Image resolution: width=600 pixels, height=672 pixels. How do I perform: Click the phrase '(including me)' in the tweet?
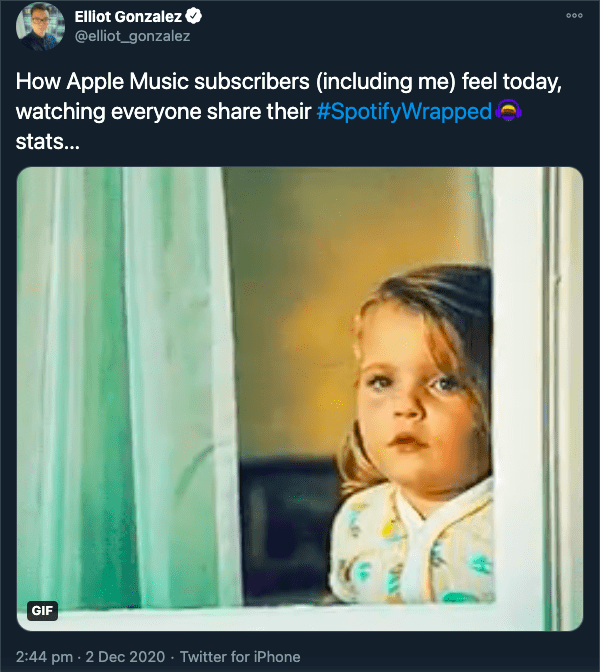pos(386,81)
